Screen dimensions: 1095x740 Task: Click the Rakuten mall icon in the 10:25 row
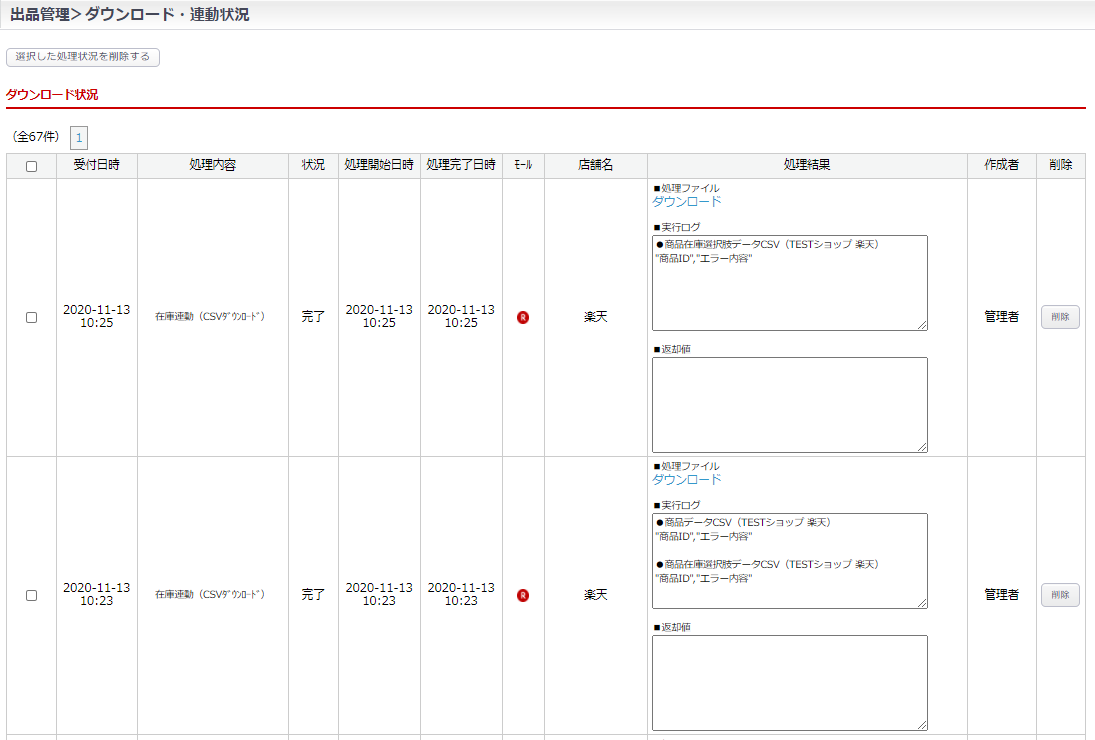(523, 317)
